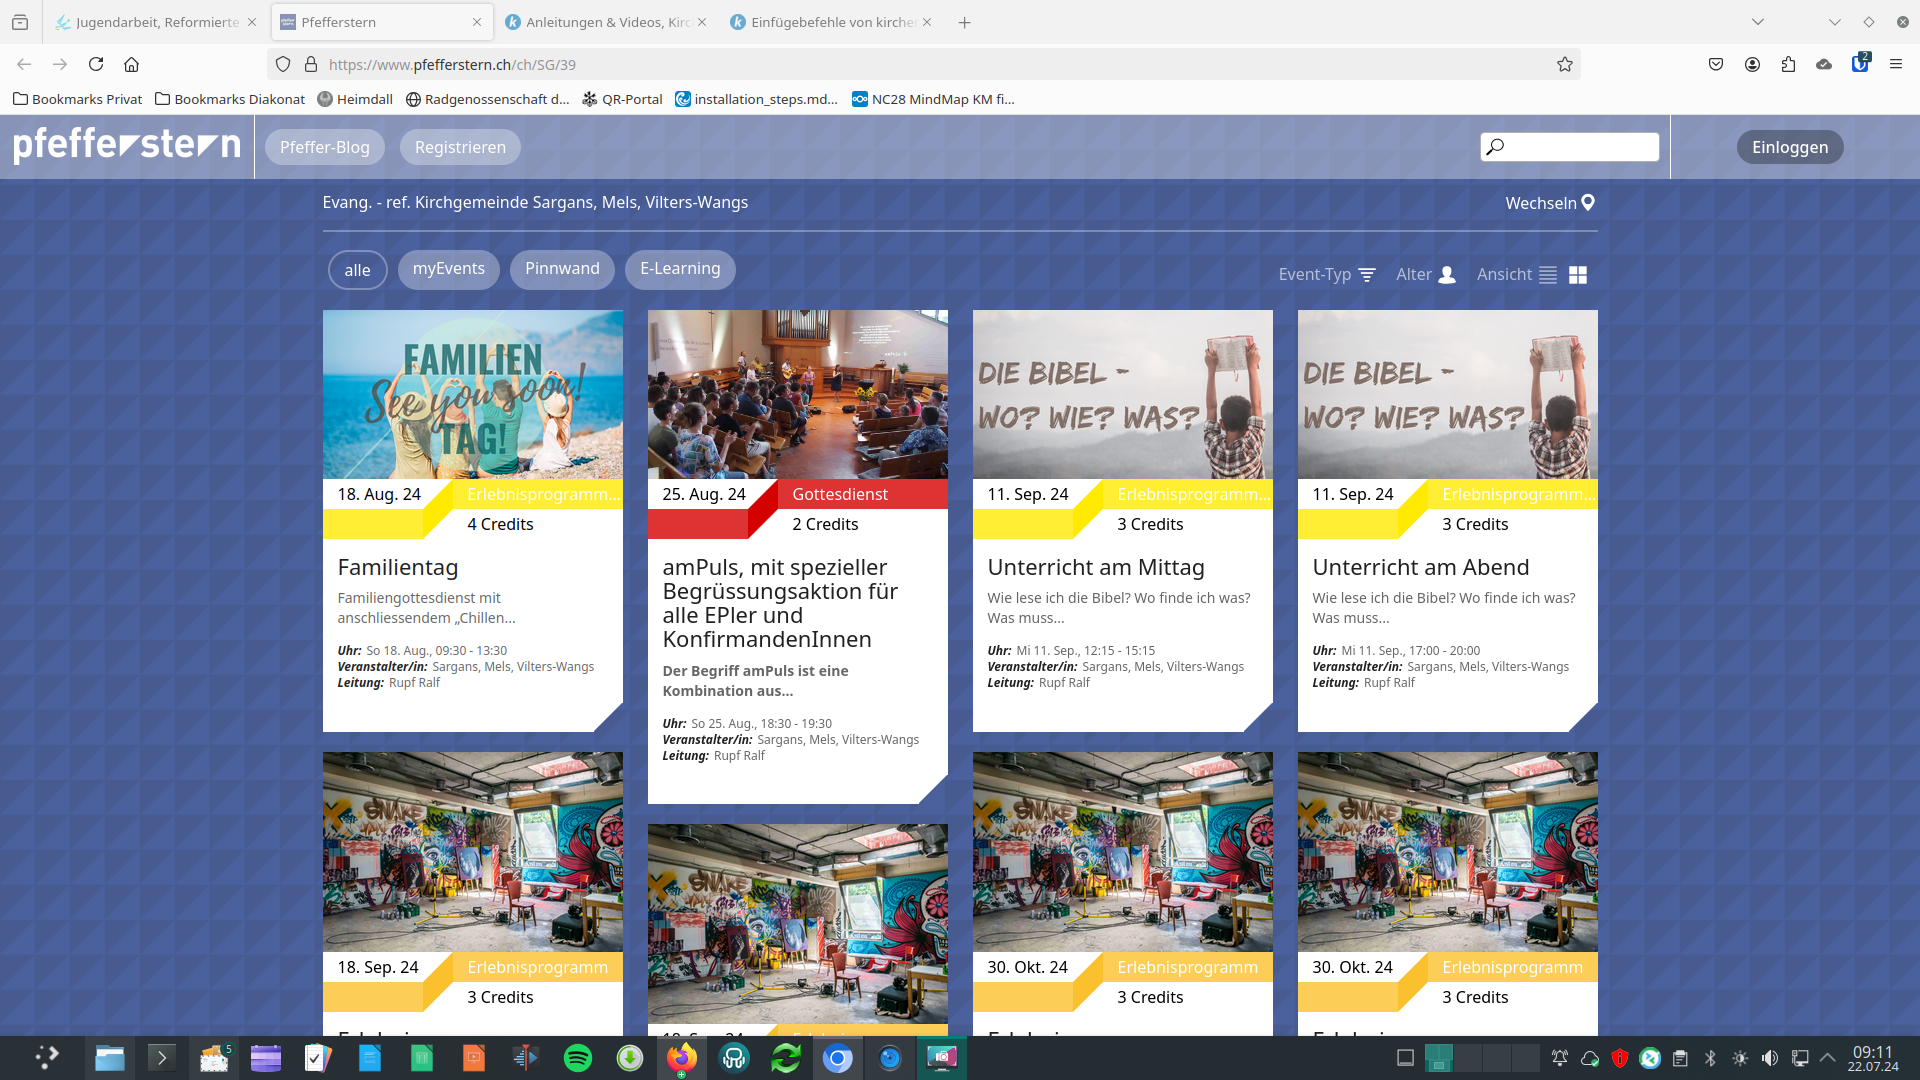Open the cloud sync extension icon
Image resolution: width=1920 pixels, height=1080 pixels.
click(x=1824, y=64)
